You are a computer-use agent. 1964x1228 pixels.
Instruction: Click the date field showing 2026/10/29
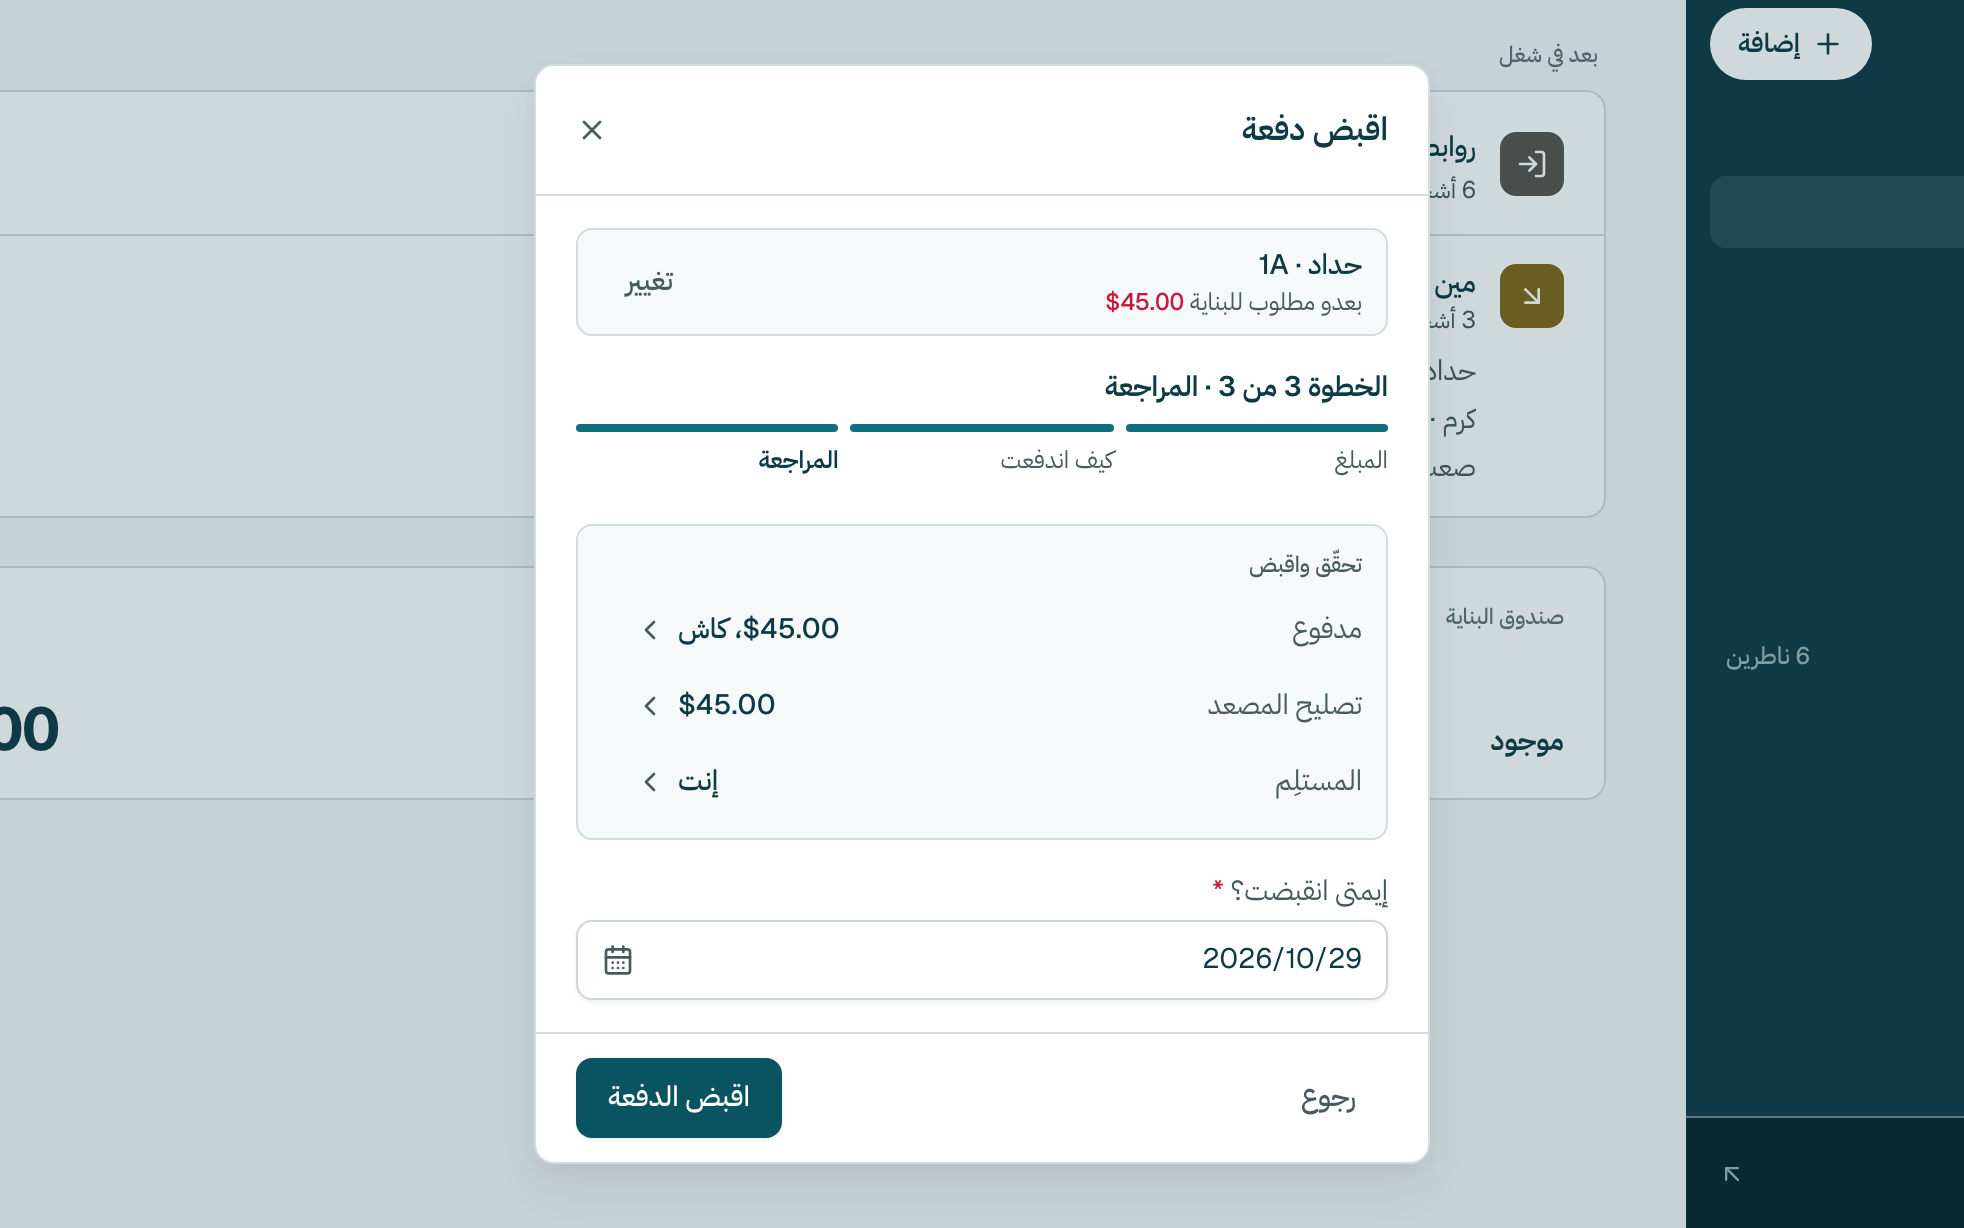(x=981, y=960)
